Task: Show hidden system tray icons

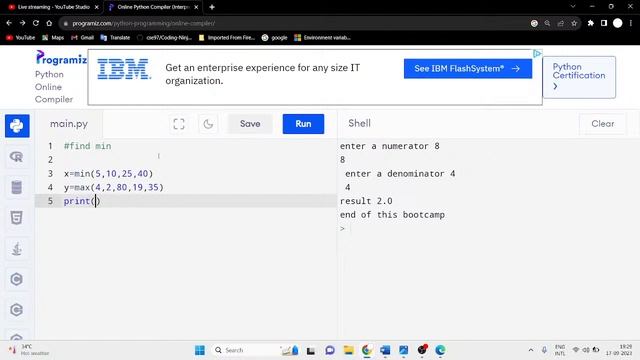Action: point(531,350)
